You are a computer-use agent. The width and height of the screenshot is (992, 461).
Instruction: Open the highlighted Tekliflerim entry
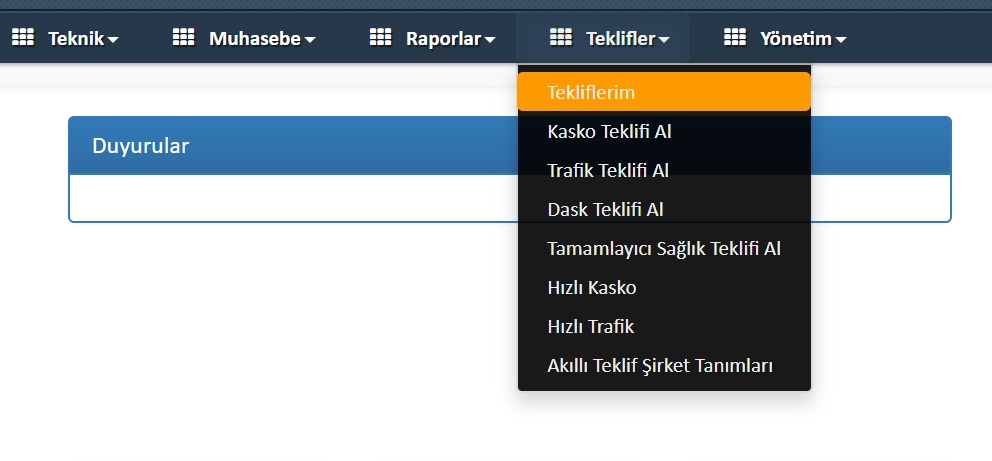point(592,92)
